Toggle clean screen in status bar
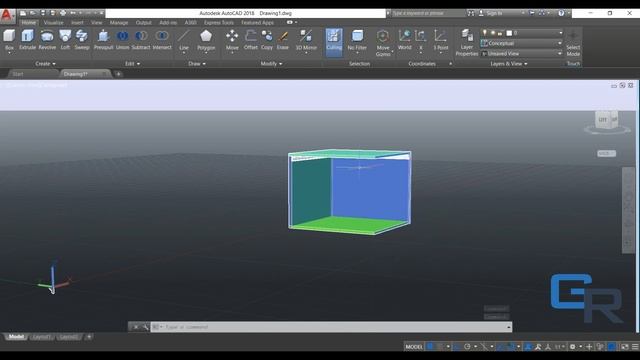This screenshot has height=360, width=640. pos(625,347)
